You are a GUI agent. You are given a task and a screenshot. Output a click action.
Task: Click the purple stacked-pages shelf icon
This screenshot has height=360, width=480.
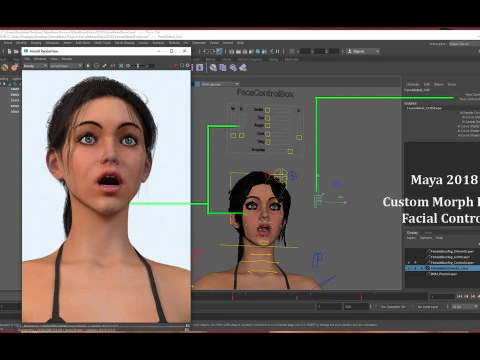click(223, 68)
